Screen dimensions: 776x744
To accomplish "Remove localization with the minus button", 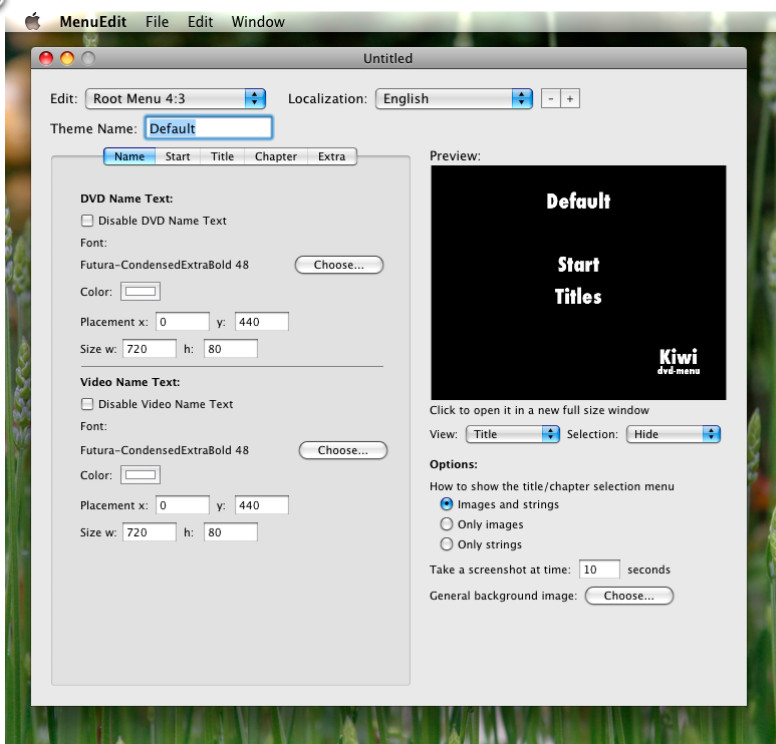I will tap(551, 99).
